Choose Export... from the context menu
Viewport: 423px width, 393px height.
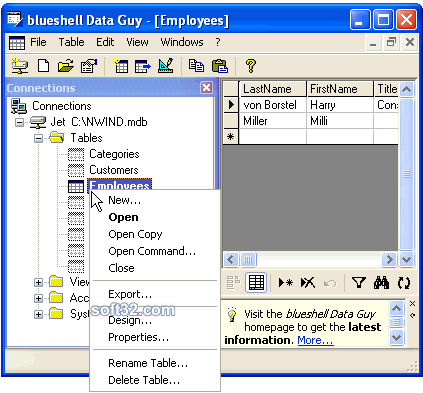(155, 294)
